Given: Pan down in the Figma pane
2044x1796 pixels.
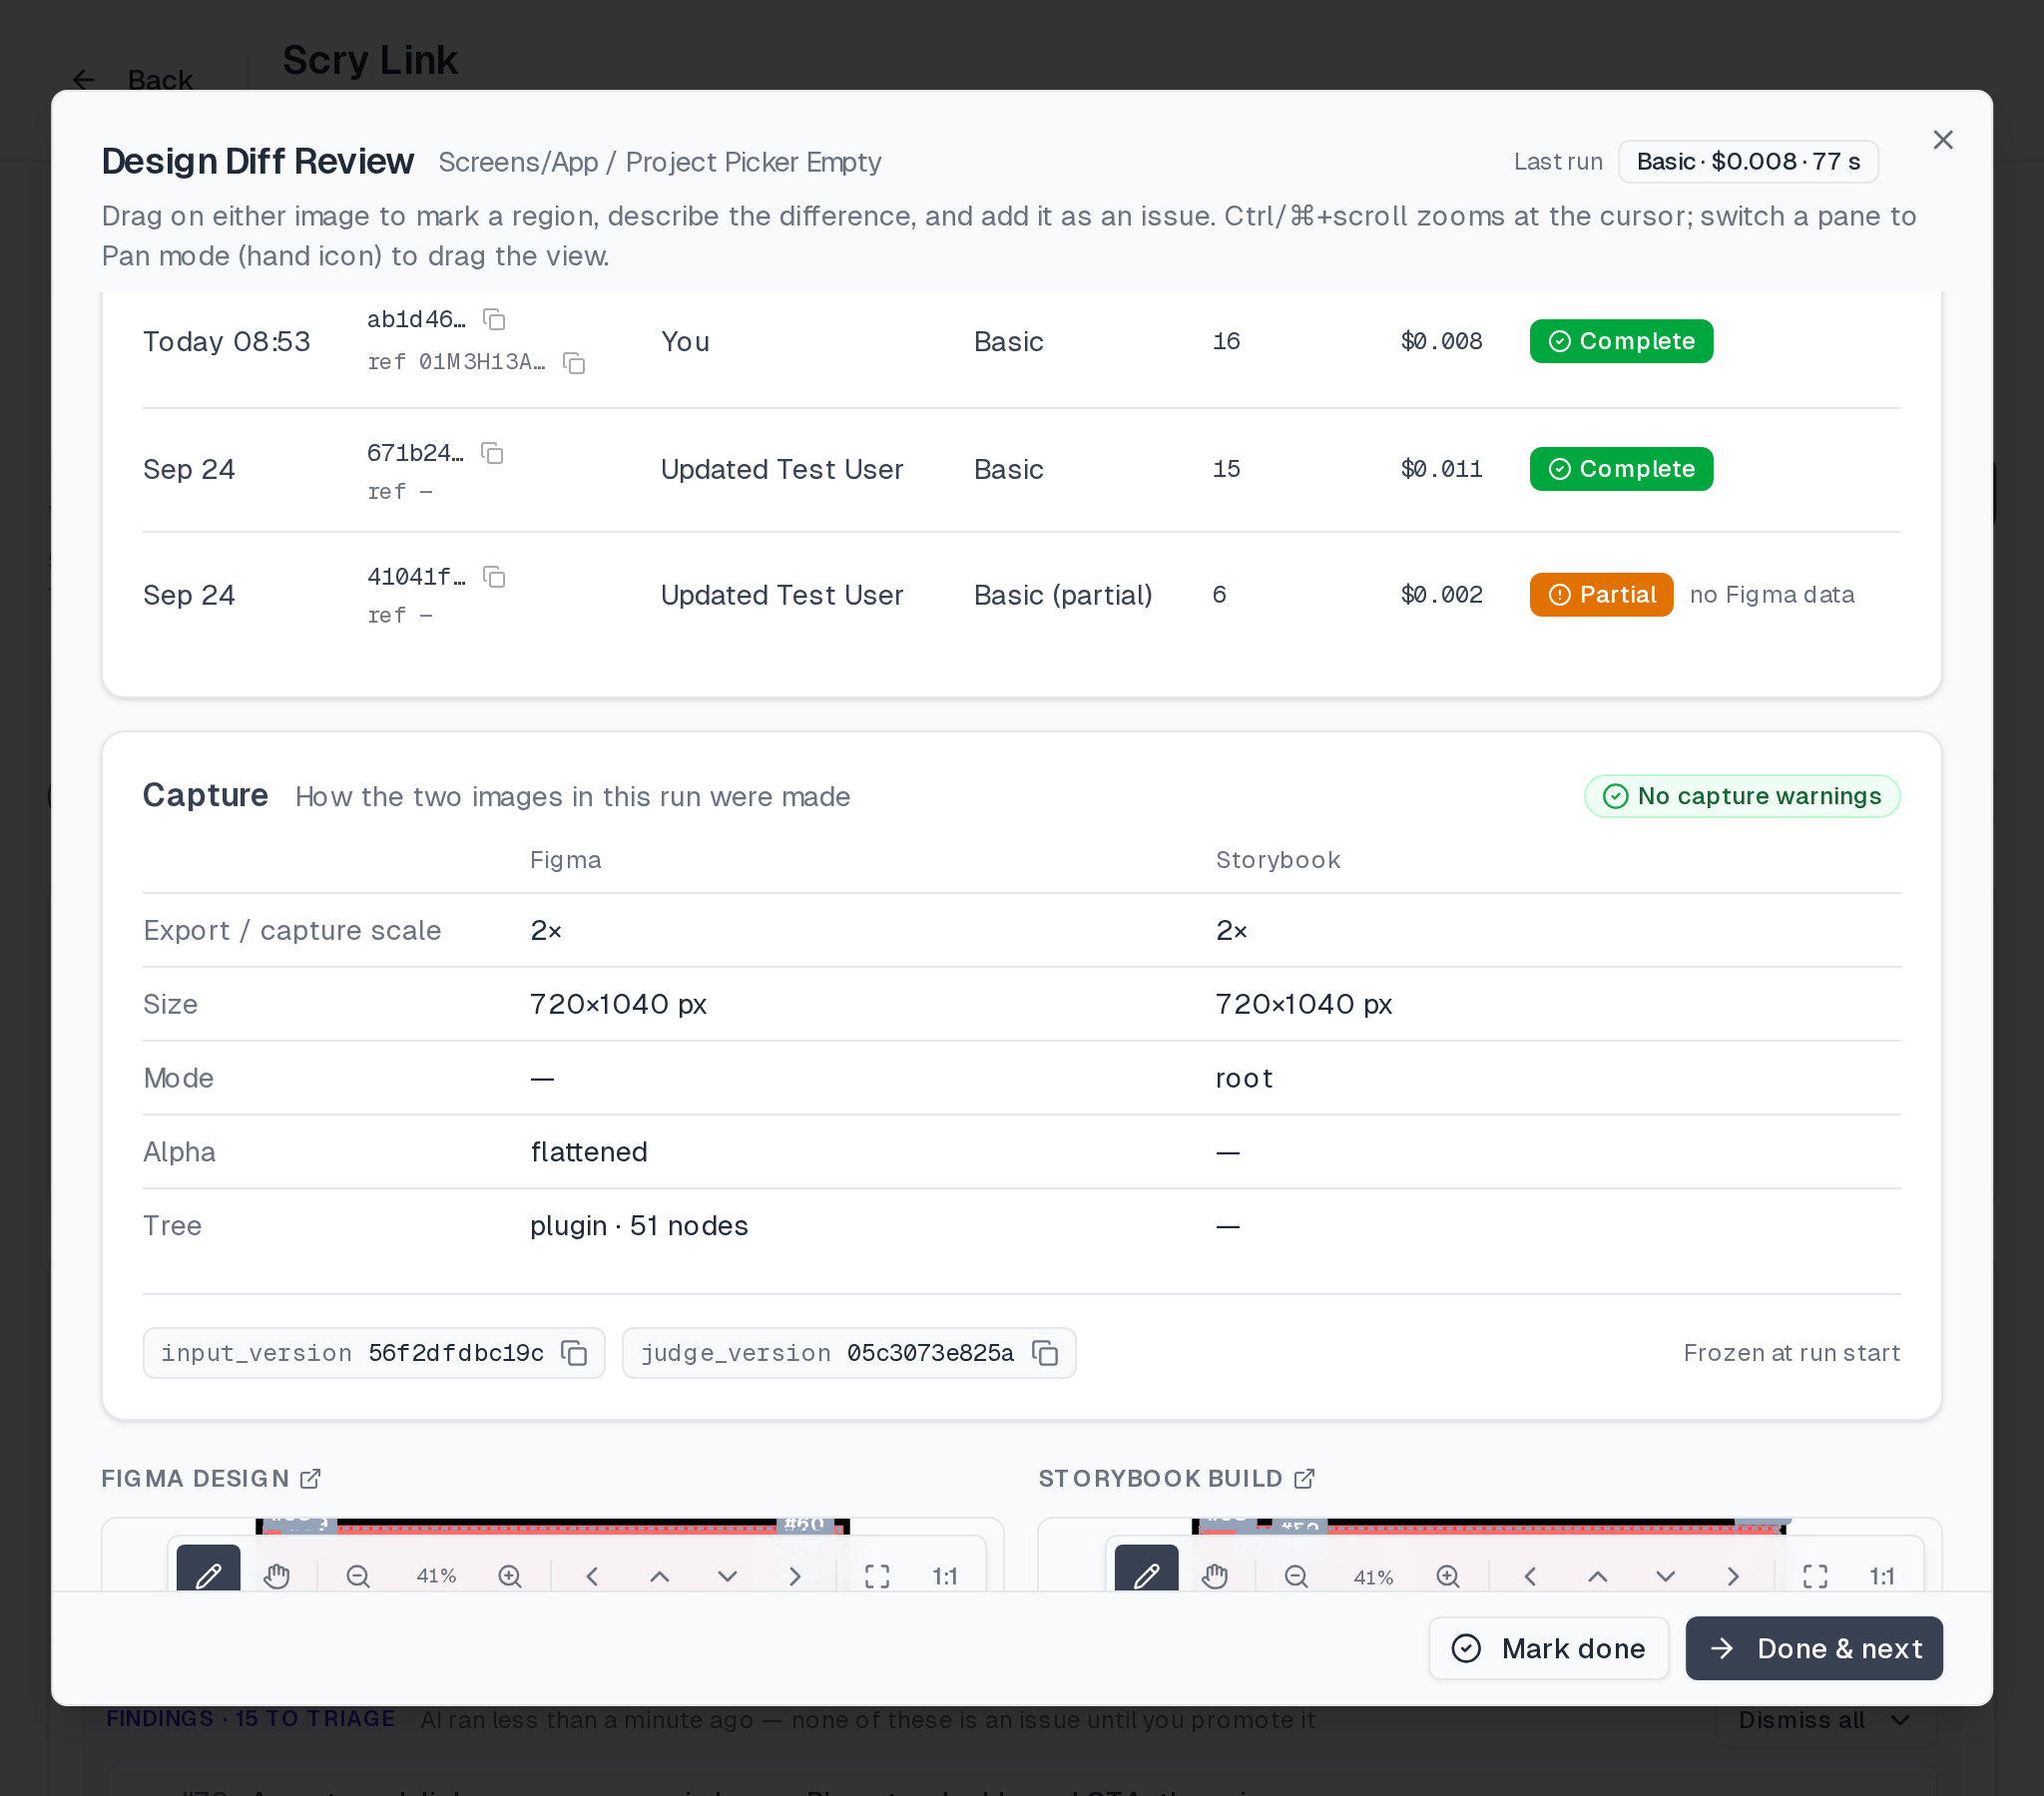Looking at the screenshot, I should [x=727, y=1576].
